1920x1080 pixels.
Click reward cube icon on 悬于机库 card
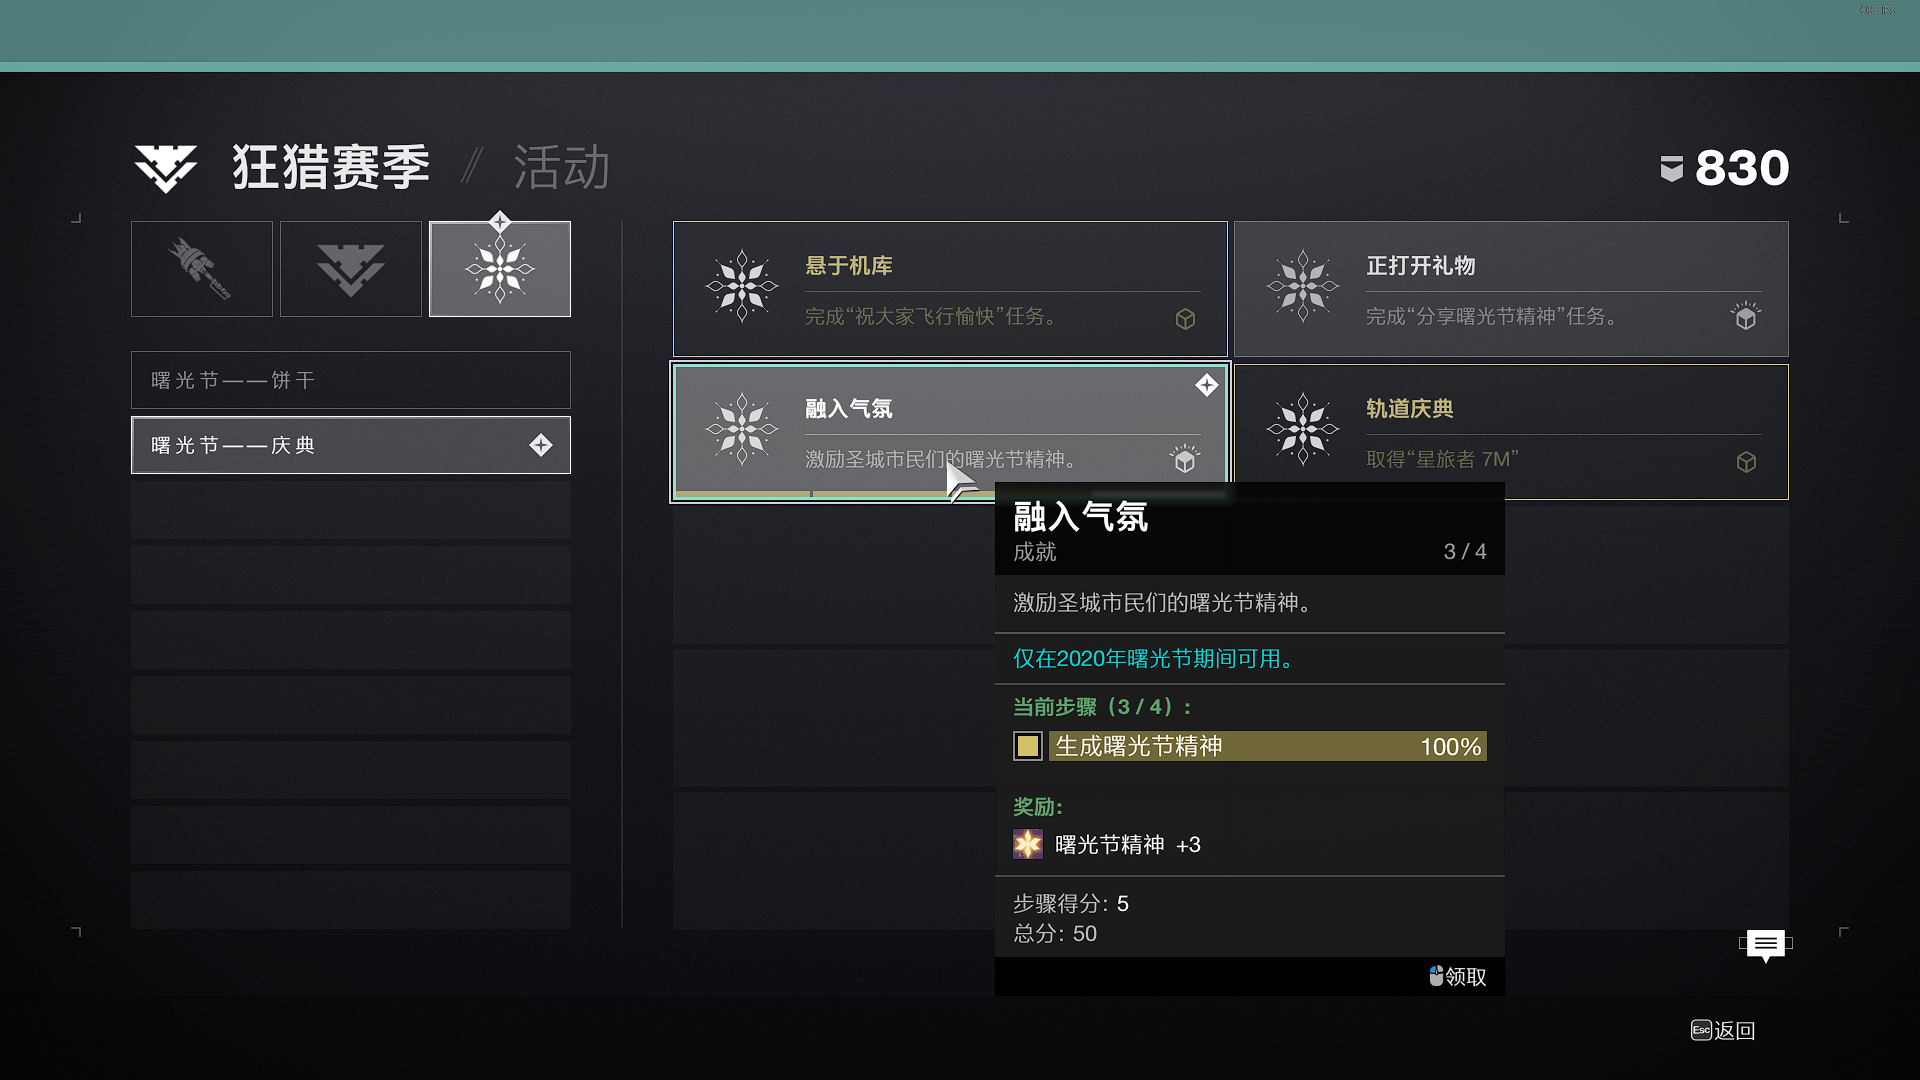tap(1185, 319)
